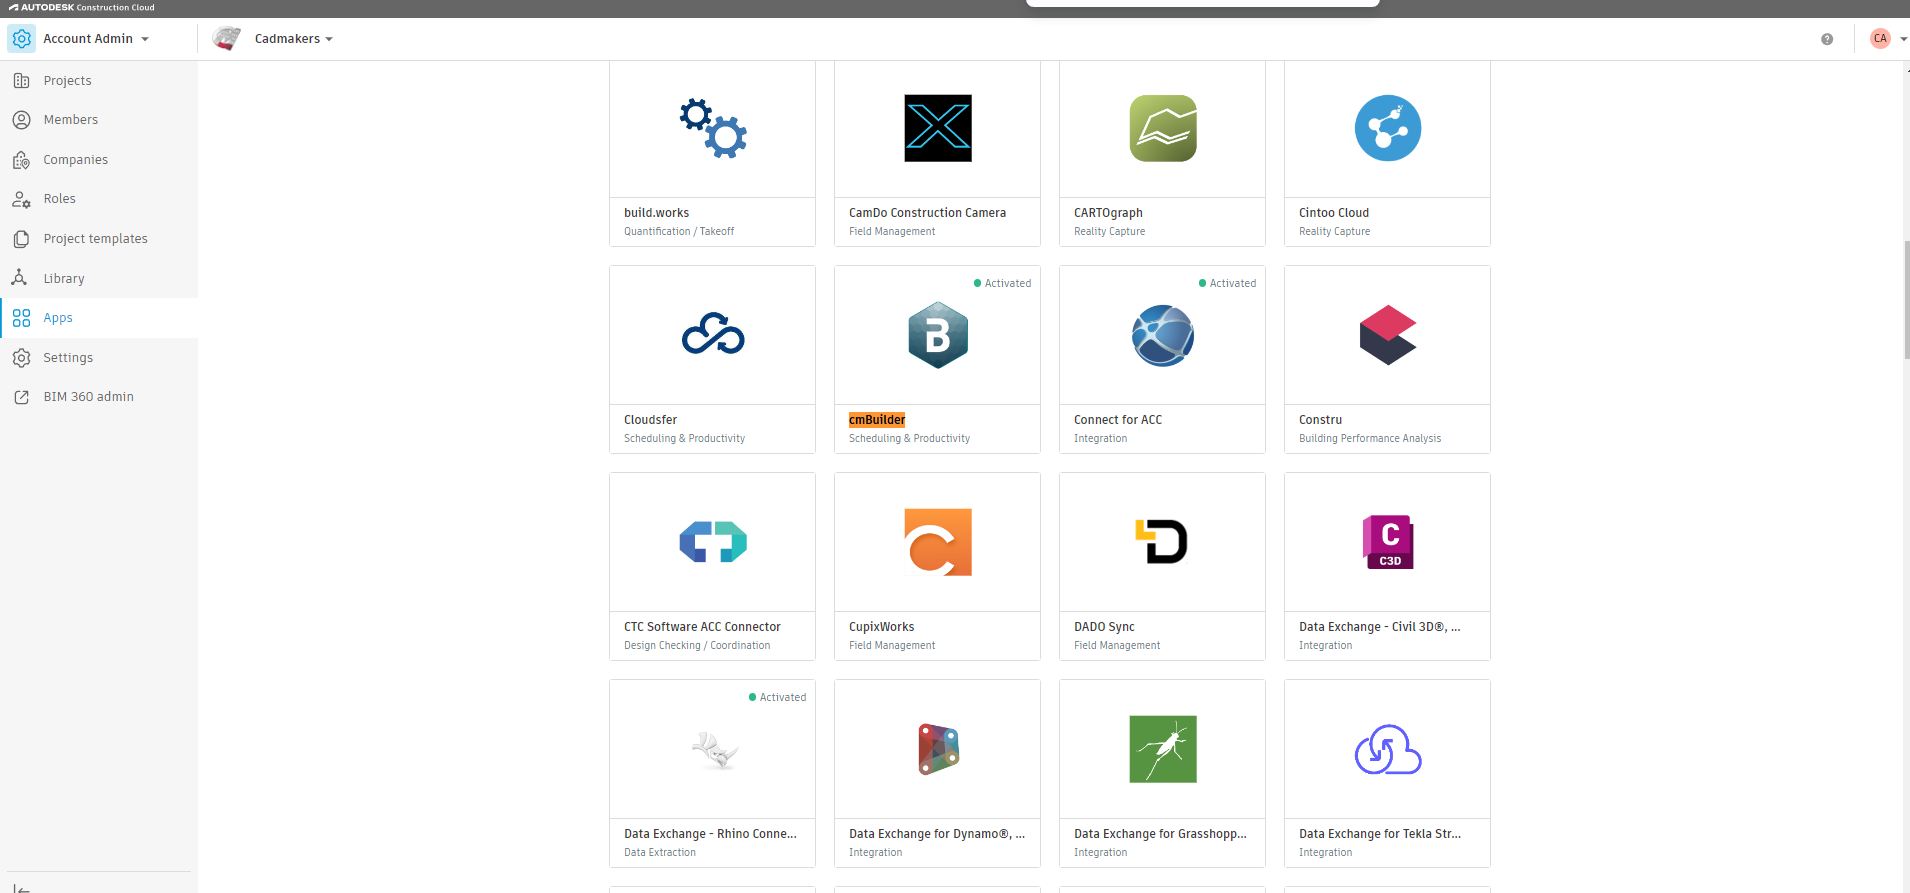Viewport: 1910px width, 893px height.
Task: Click the highlighted cmBuilder name
Action: 877,420
